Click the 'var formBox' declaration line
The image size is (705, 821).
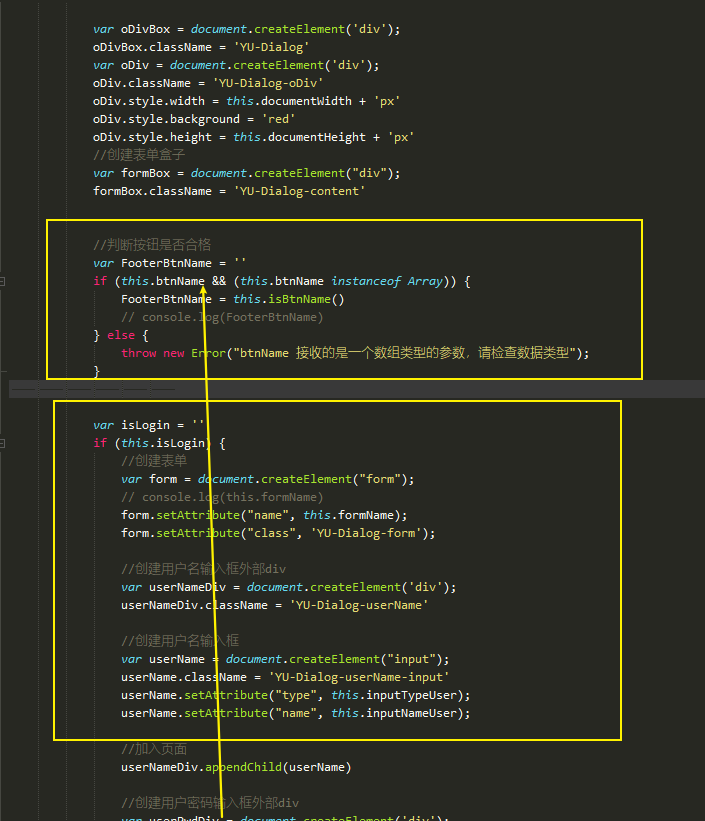[247, 173]
